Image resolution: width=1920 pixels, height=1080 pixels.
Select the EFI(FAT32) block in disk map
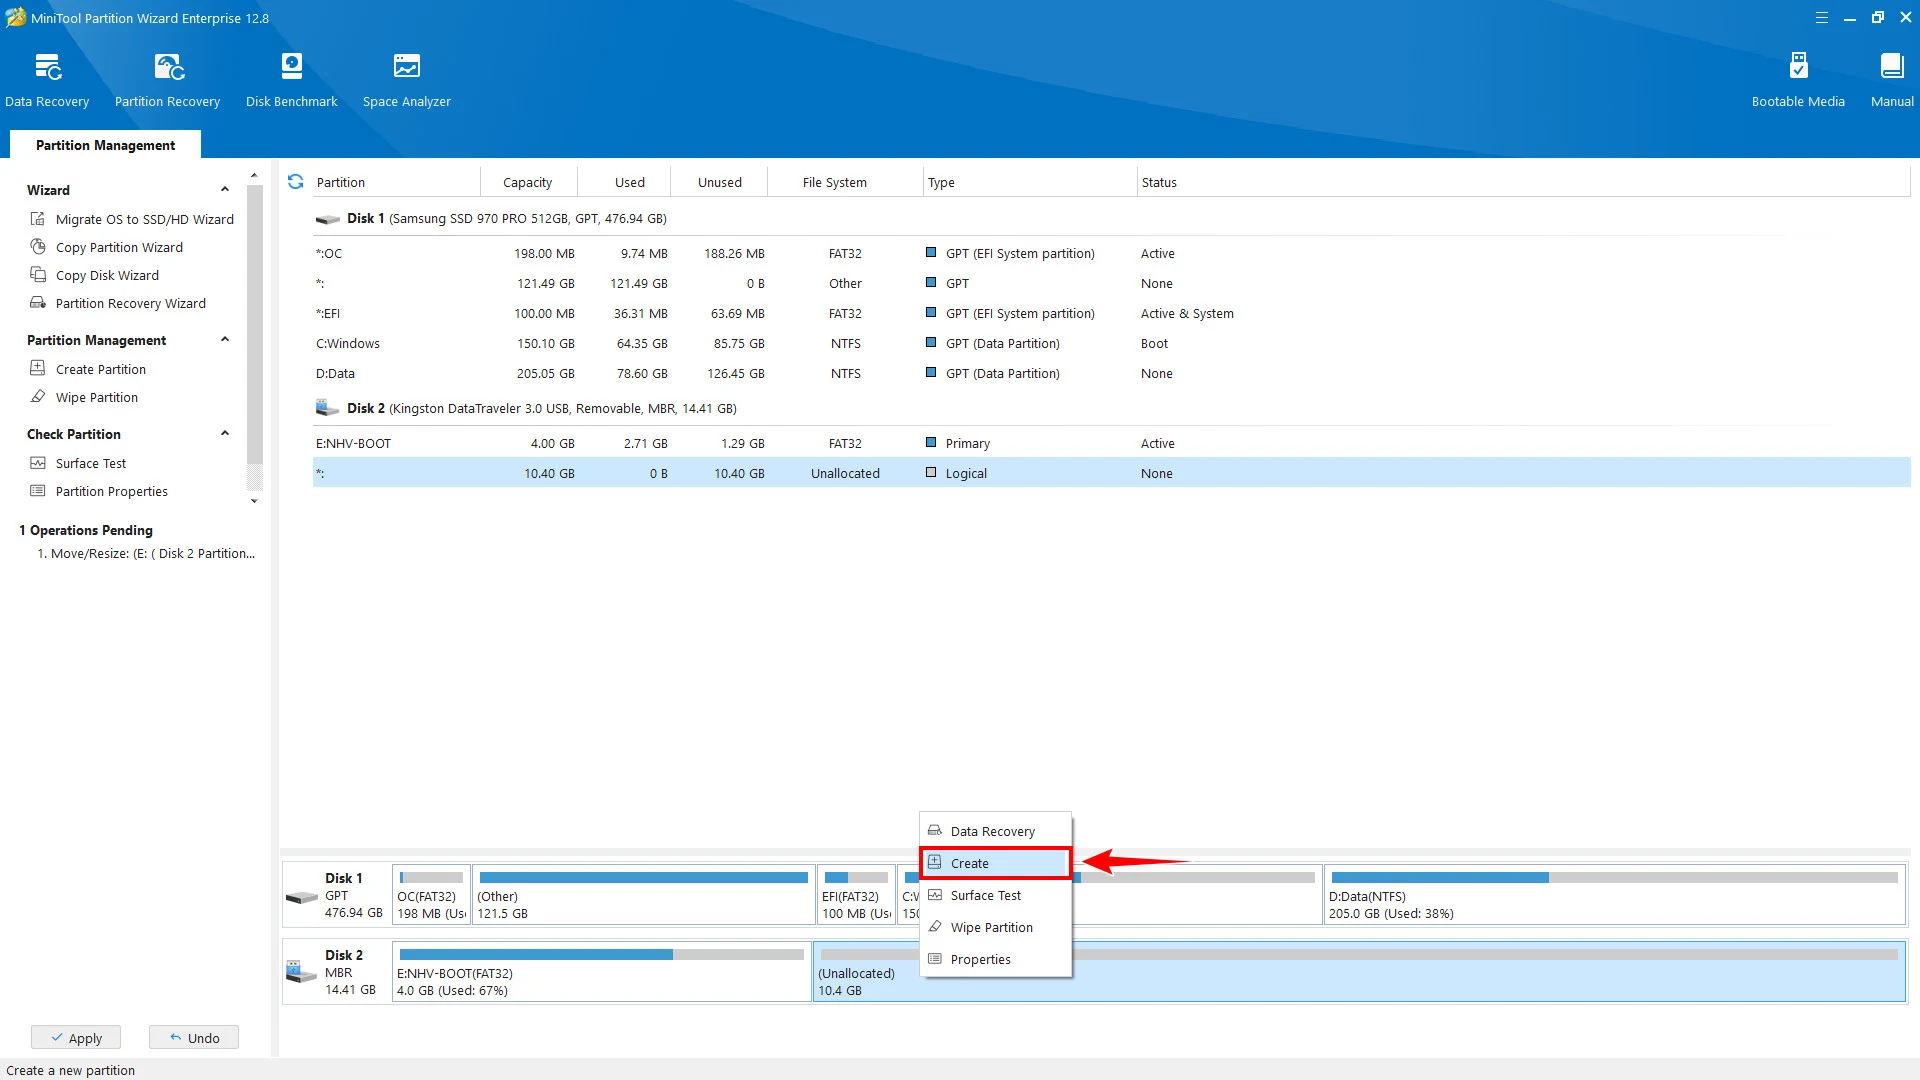[x=856, y=895]
